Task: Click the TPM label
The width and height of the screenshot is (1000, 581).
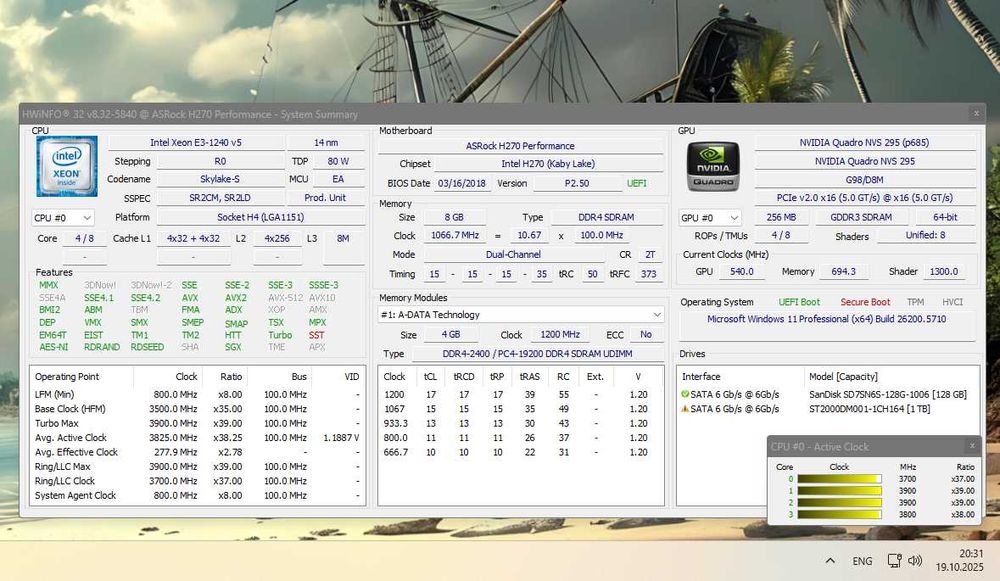Action: [915, 302]
